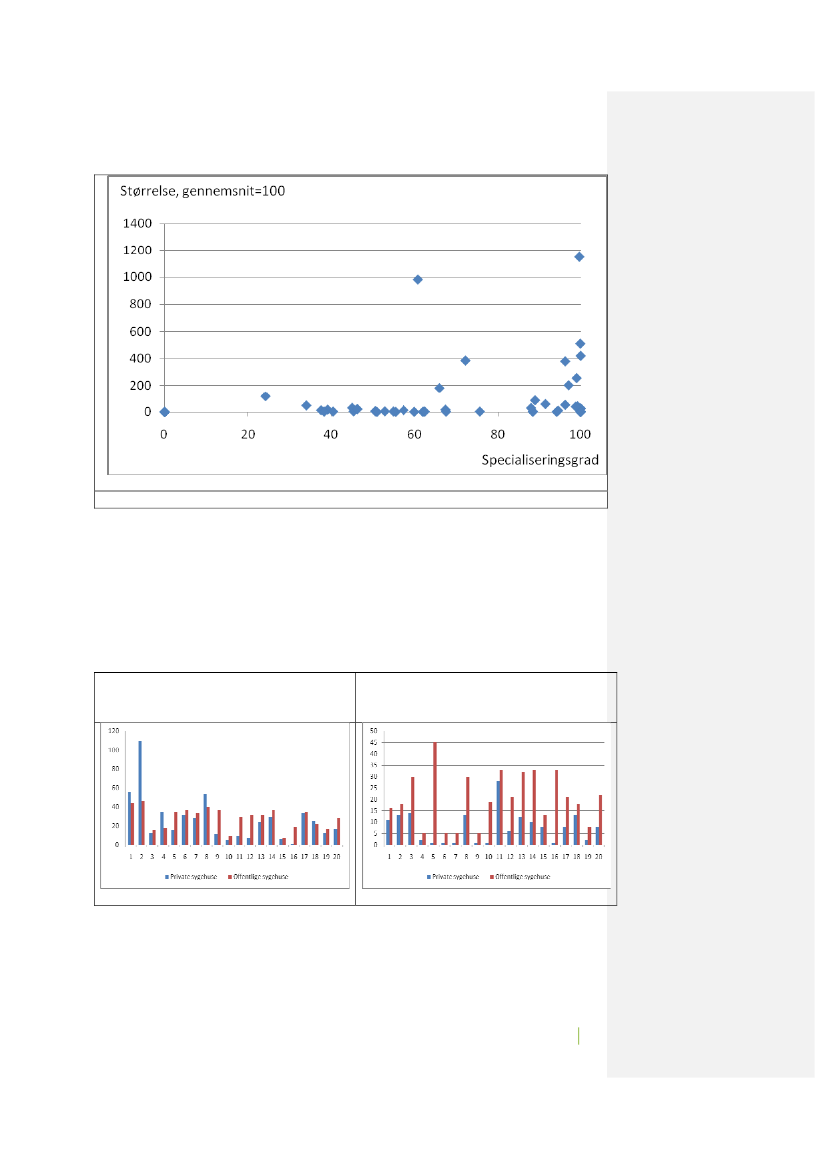
Task: Click the "Specialiseringsgrad" x-axis label
Action: [x=540, y=460]
